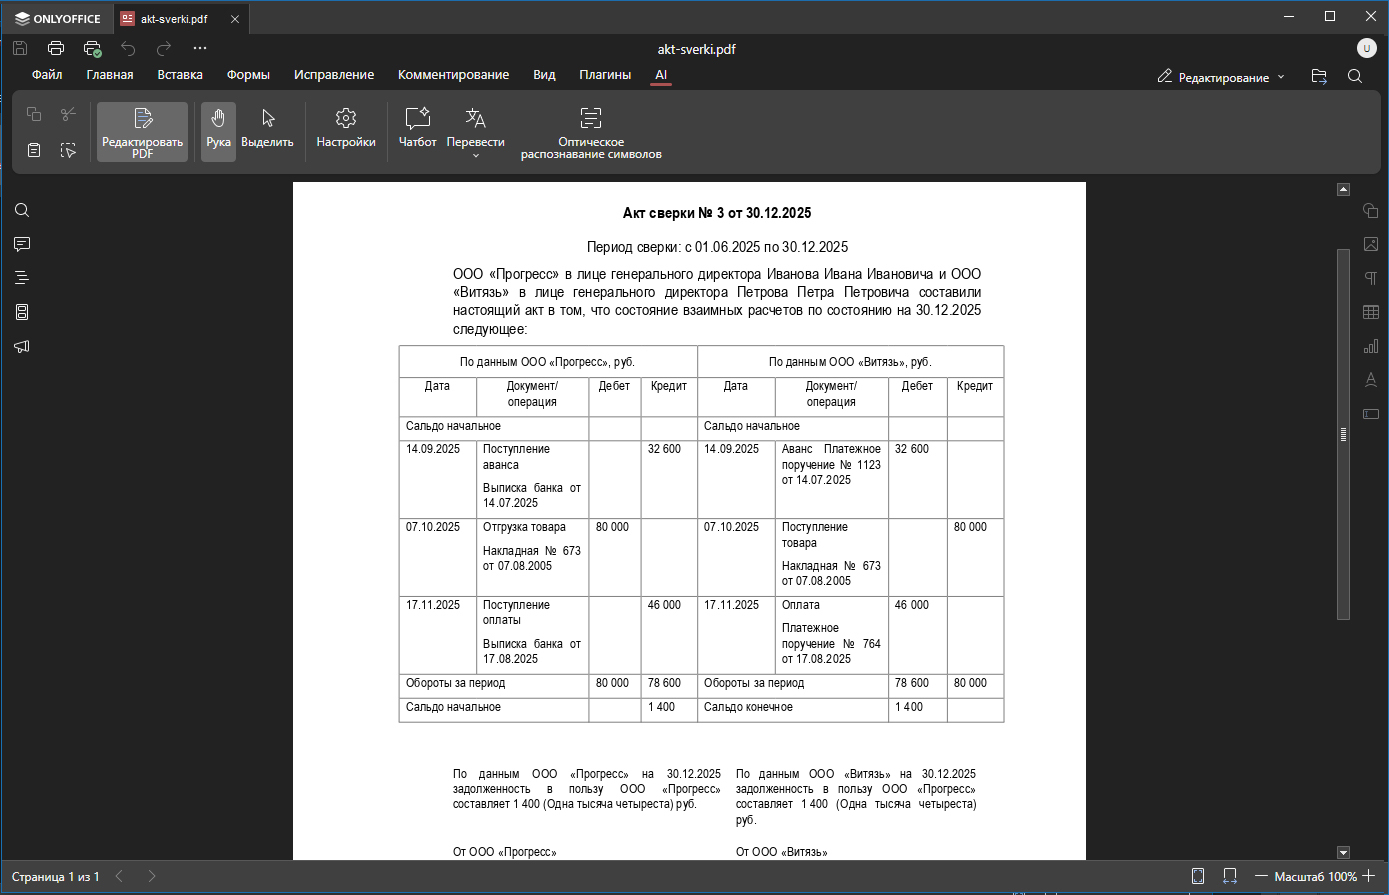Click the vertical scrollbar thumb

(x=1343, y=434)
